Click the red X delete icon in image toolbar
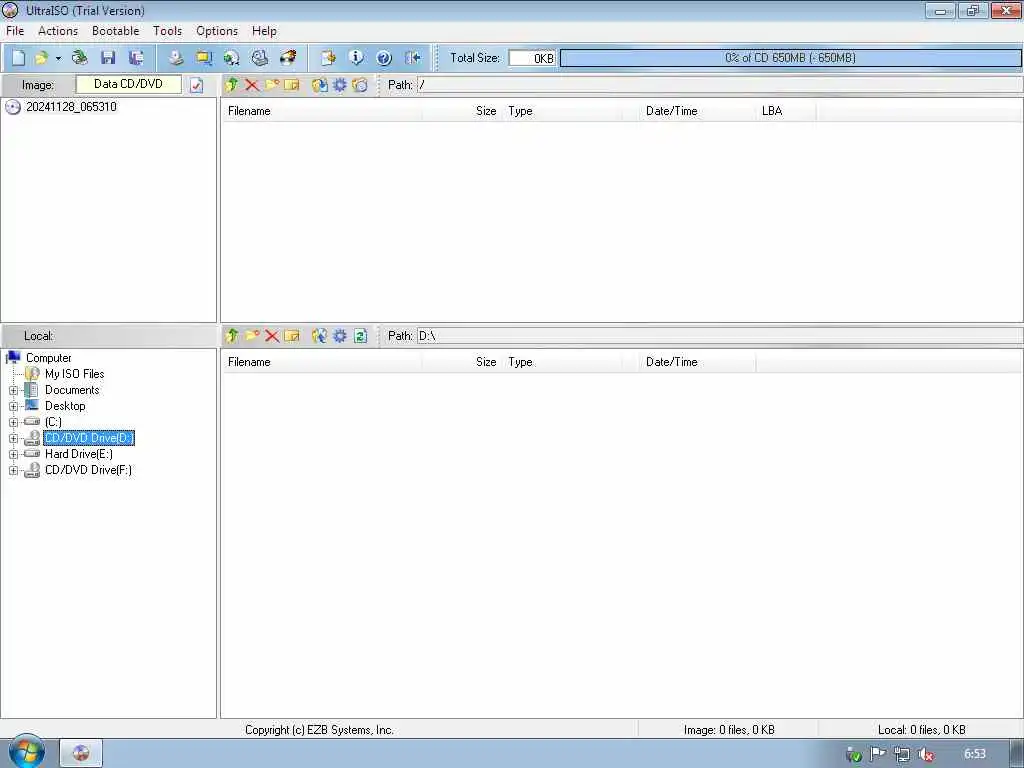 pyautogui.click(x=251, y=85)
